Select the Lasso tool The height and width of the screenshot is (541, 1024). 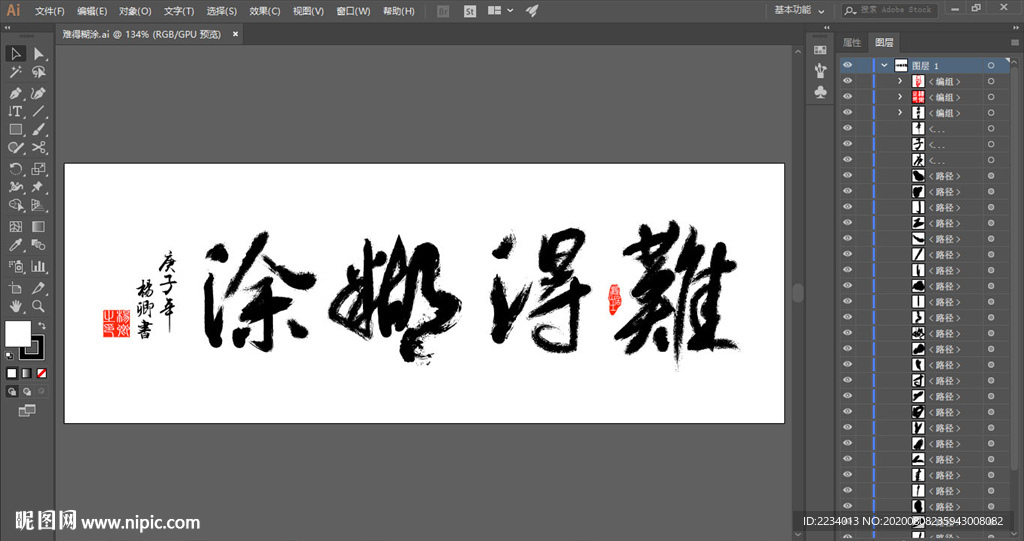pyautogui.click(x=39, y=73)
